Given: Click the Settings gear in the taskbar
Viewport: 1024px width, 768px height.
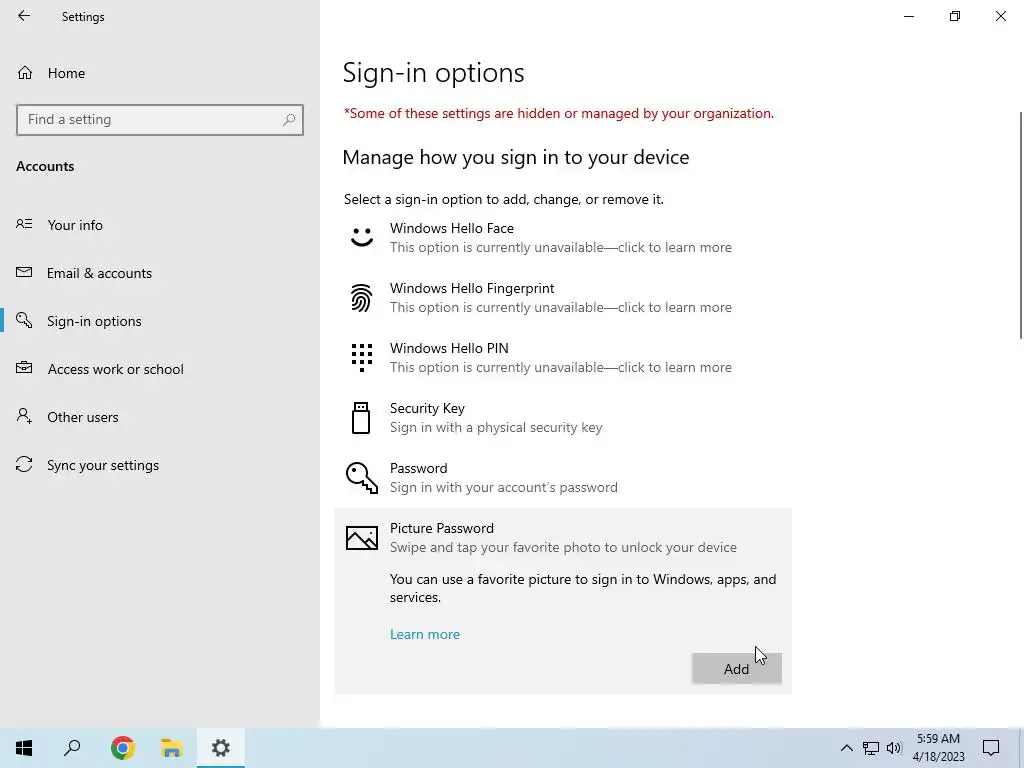Looking at the screenshot, I should point(221,748).
